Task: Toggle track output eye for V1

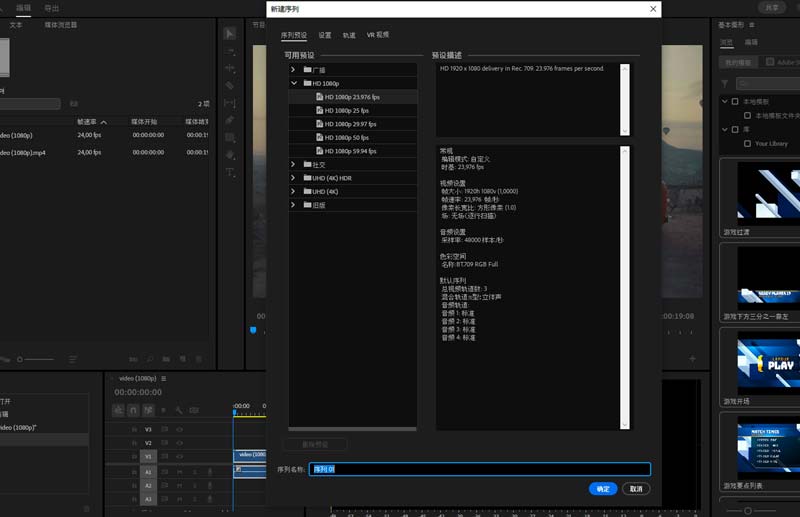Action: pos(179,456)
